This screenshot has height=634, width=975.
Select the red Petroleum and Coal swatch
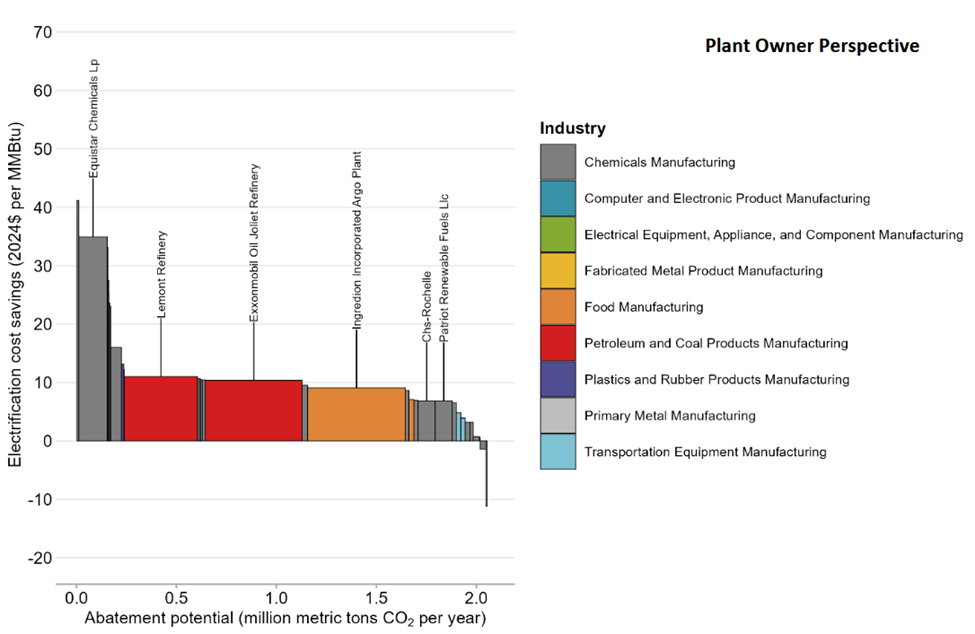pyautogui.click(x=557, y=343)
